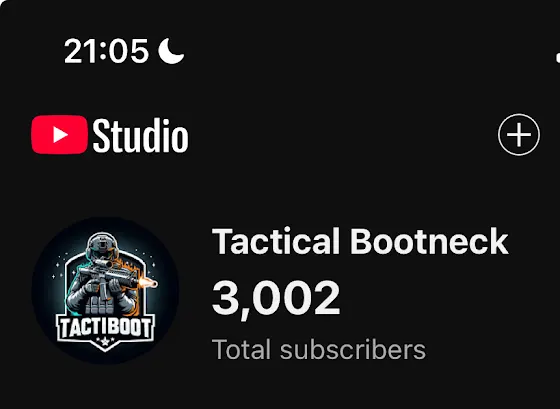
Task: Click the rifle muzzle flash in the avatar
Action: 149,283
